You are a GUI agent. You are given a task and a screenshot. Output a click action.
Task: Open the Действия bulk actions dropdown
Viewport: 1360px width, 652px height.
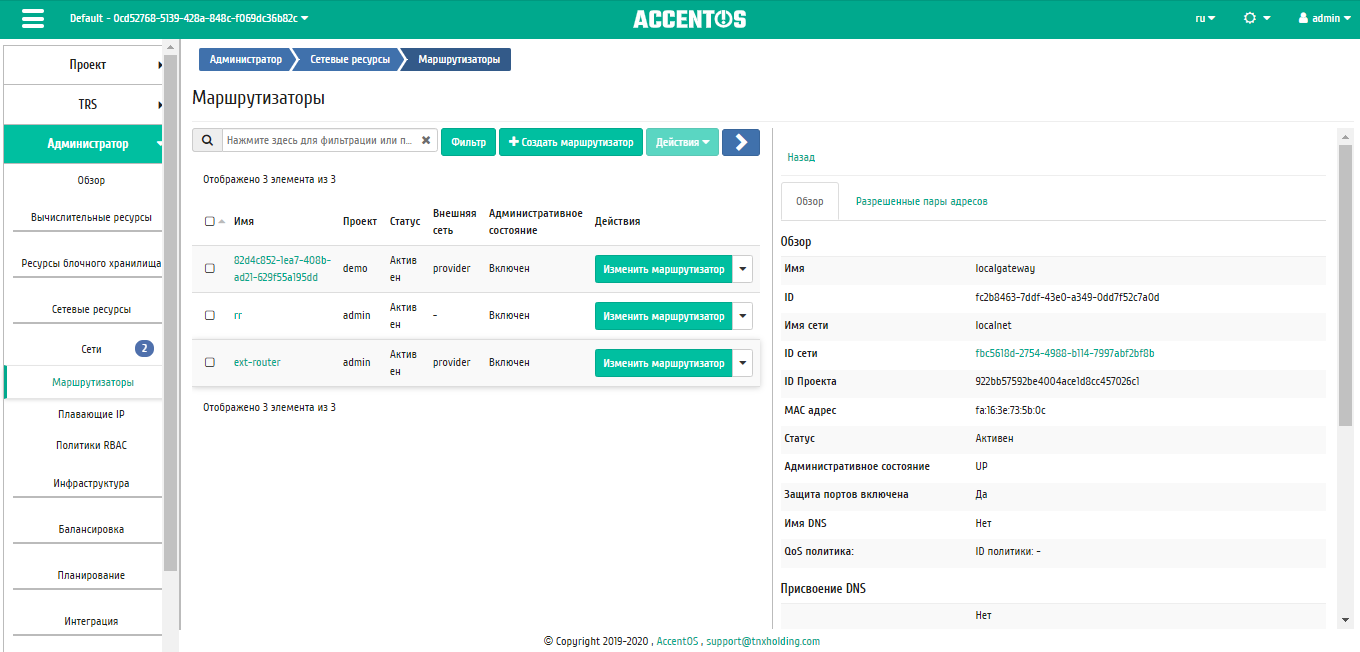point(682,142)
